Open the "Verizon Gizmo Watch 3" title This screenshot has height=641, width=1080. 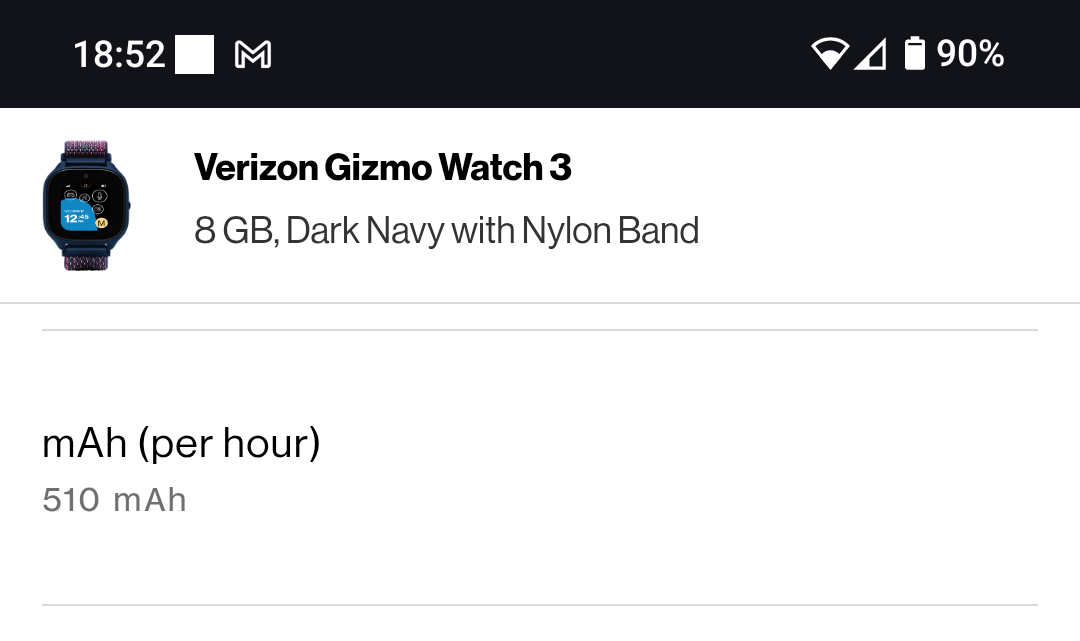[382, 168]
